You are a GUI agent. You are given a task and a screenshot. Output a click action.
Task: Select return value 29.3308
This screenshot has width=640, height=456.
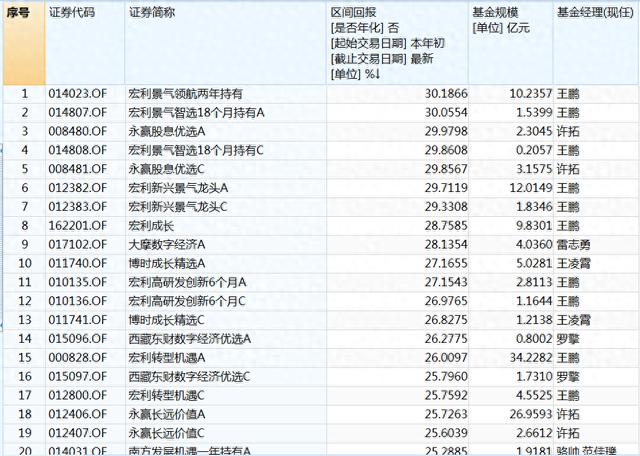point(446,207)
